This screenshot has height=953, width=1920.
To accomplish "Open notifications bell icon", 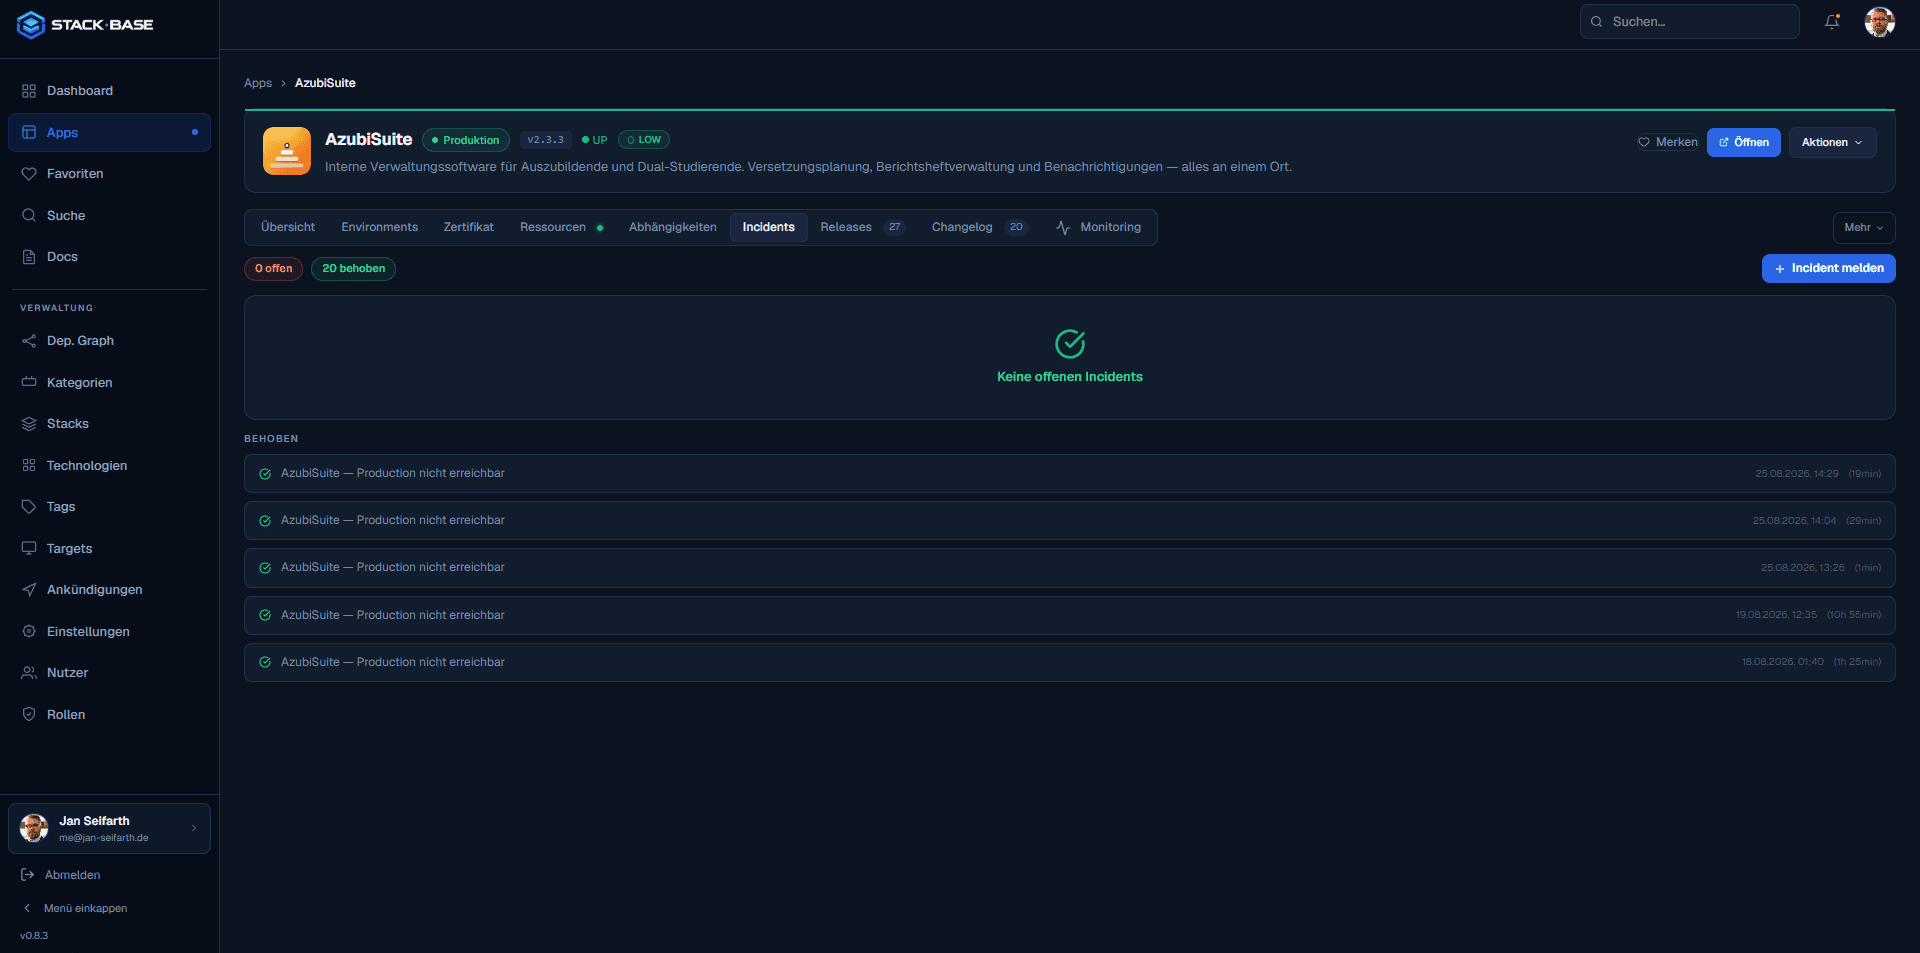I will [1832, 22].
